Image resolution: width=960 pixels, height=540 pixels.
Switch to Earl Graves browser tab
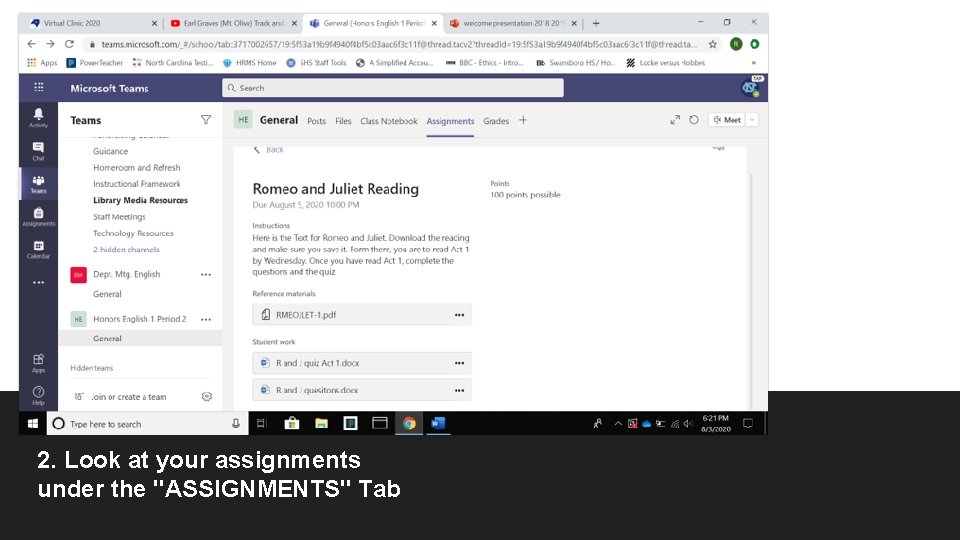233,23
